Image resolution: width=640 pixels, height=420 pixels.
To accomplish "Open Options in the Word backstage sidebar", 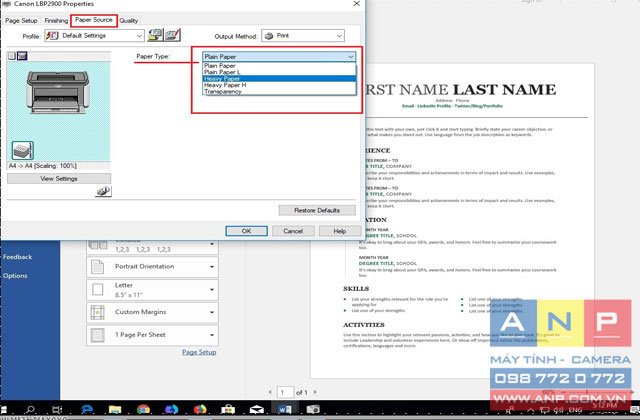I will [15, 276].
